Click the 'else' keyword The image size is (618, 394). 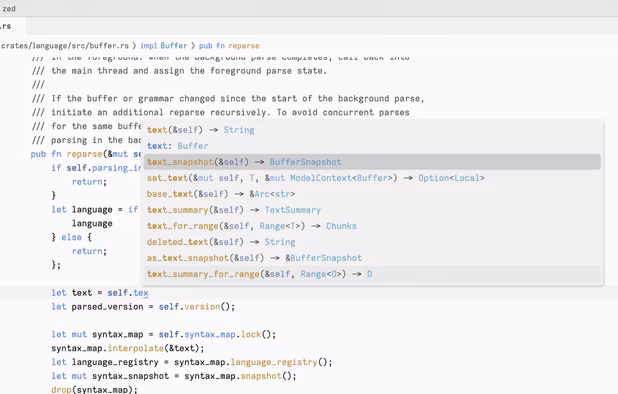[71, 237]
